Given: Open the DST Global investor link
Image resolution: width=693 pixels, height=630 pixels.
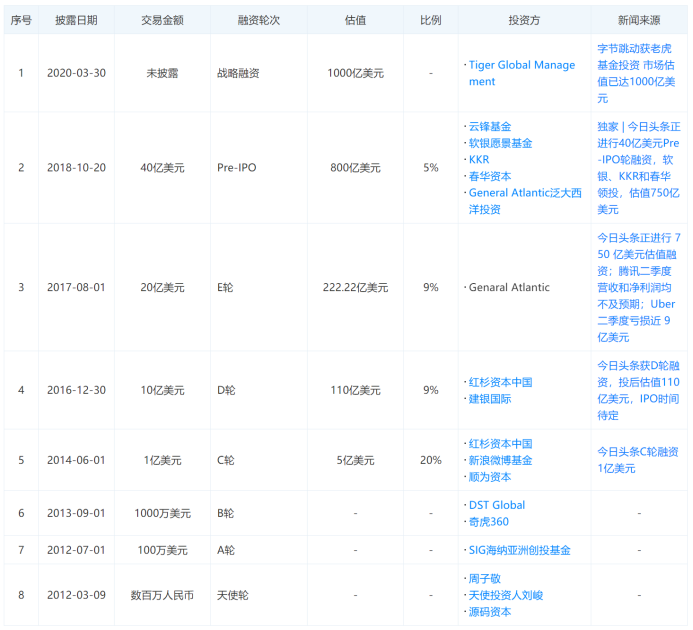Looking at the screenshot, I should 497,505.
